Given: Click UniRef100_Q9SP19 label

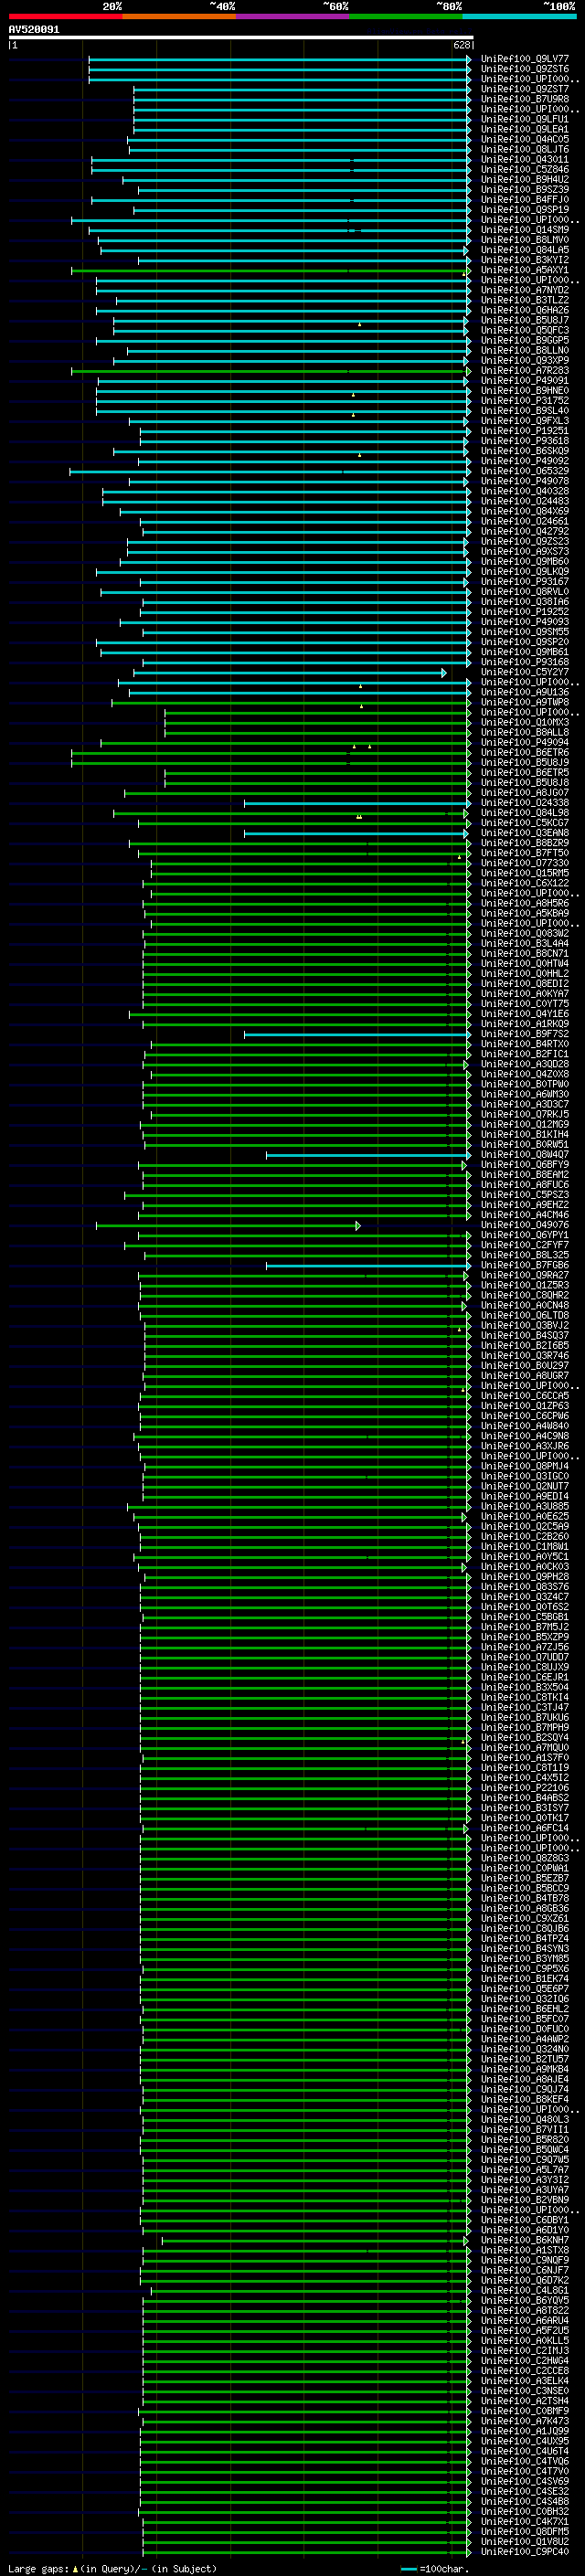Looking at the screenshot, I should (525, 210).
